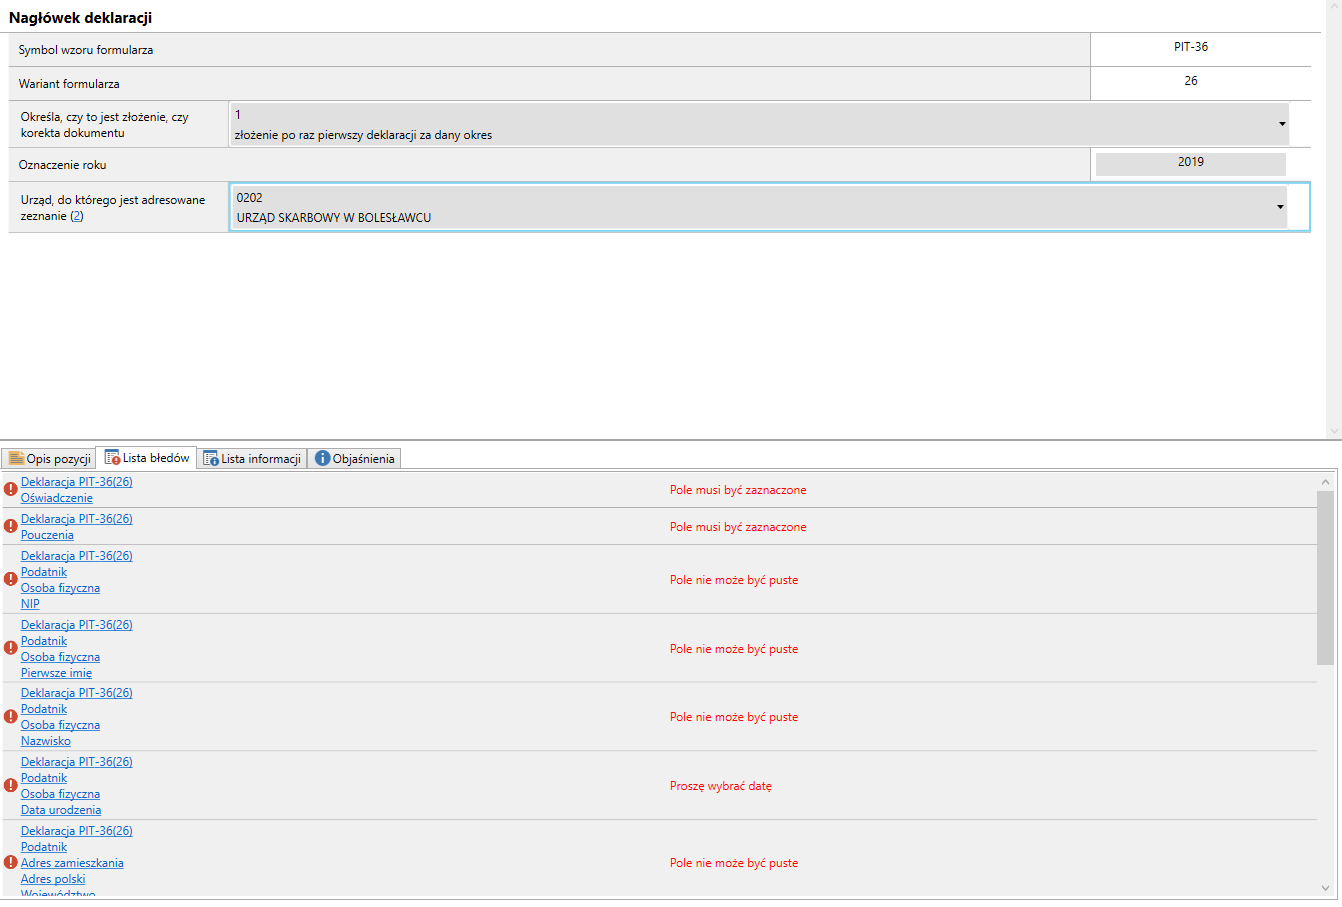Click the error icon beside Adres polski entry
Image resolution: width=1342 pixels, height=907 pixels.
[x=10, y=862]
